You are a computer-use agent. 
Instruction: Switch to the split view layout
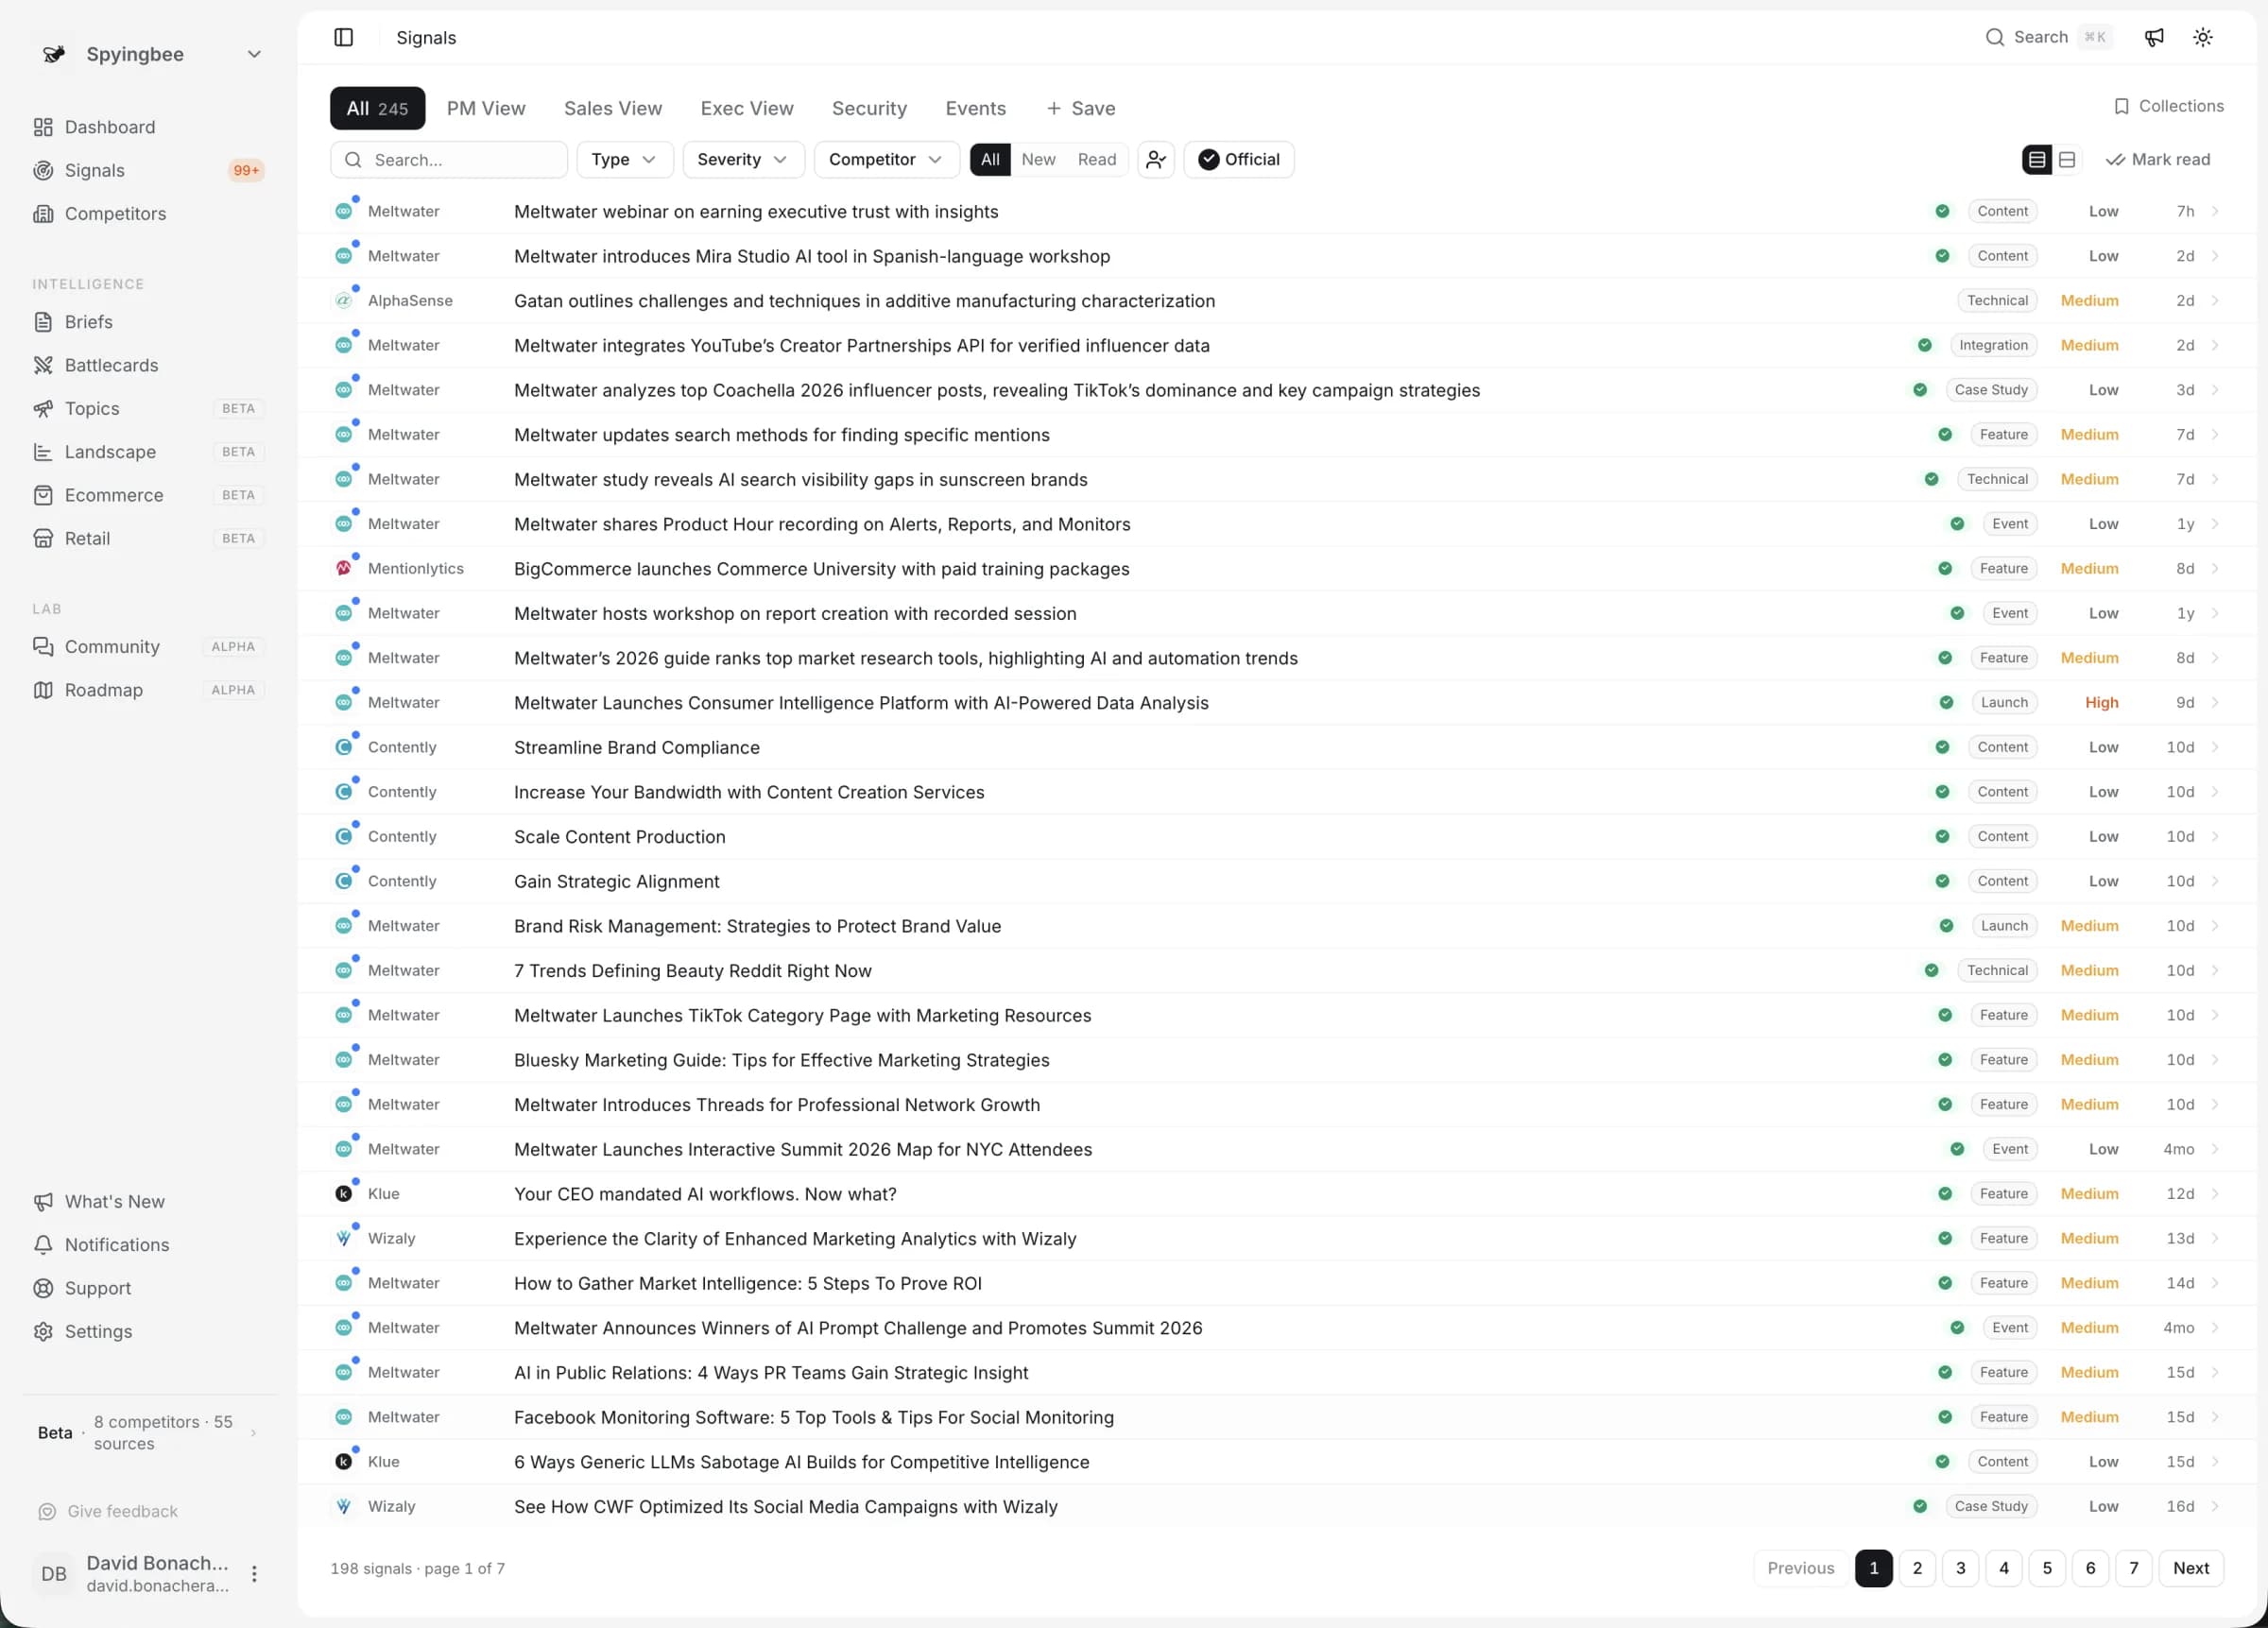(2068, 159)
